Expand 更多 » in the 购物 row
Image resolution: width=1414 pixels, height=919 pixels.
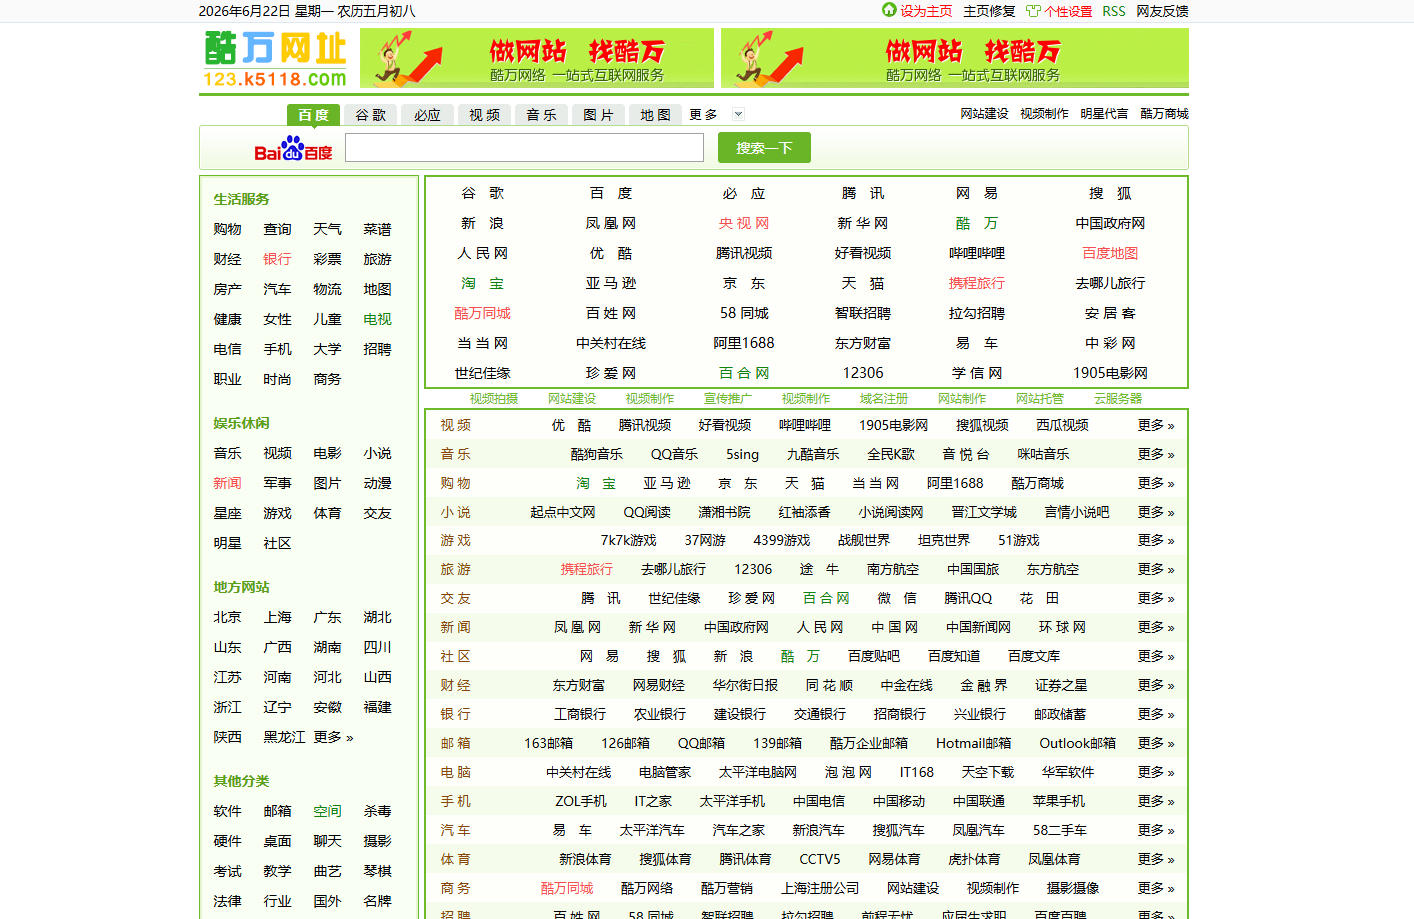[x=1156, y=483]
